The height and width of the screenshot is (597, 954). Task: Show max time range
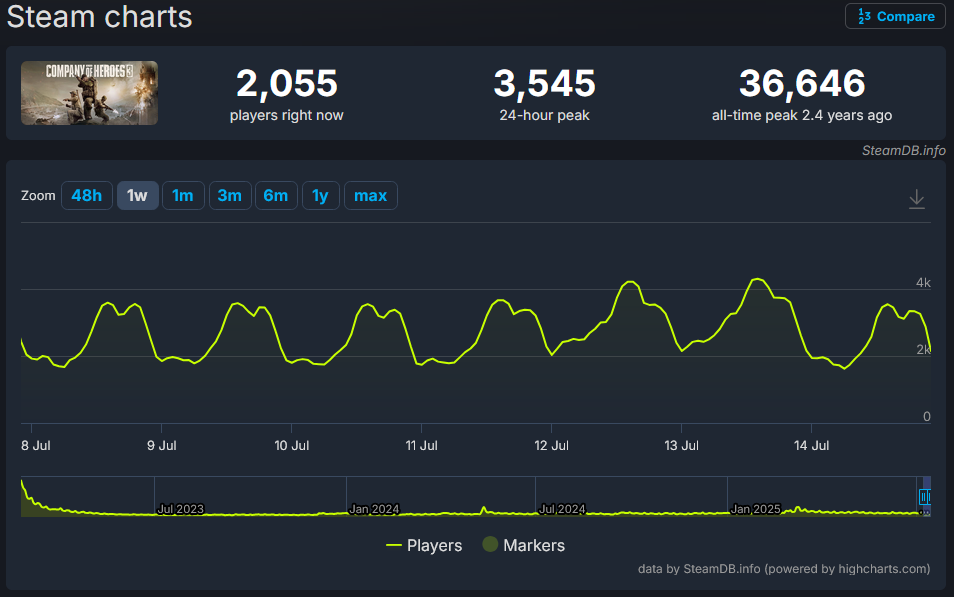tap(371, 195)
